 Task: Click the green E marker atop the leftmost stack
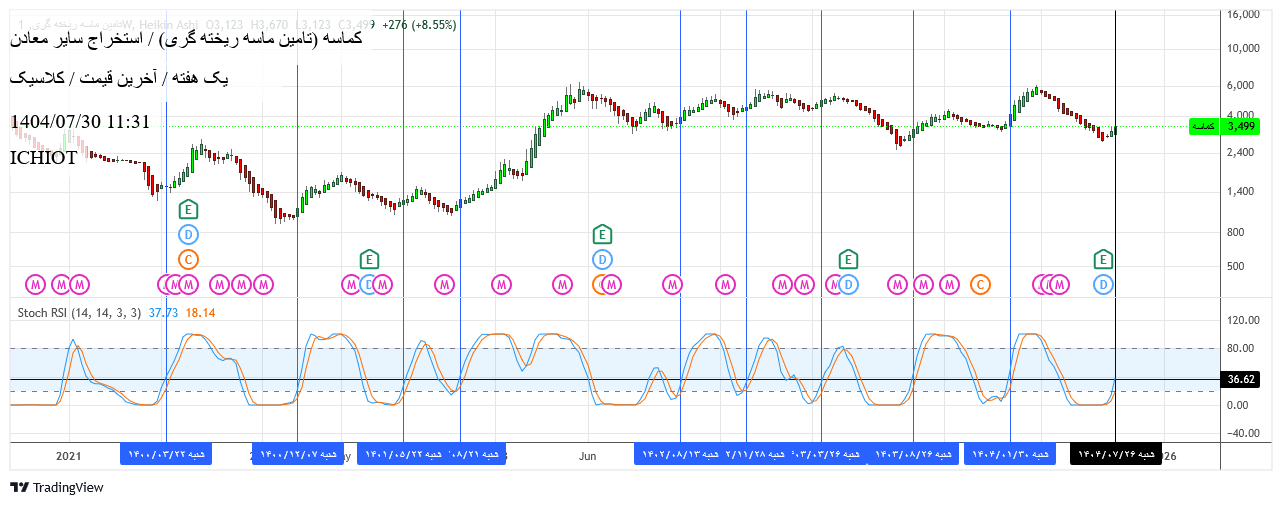(x=188, y=209)
